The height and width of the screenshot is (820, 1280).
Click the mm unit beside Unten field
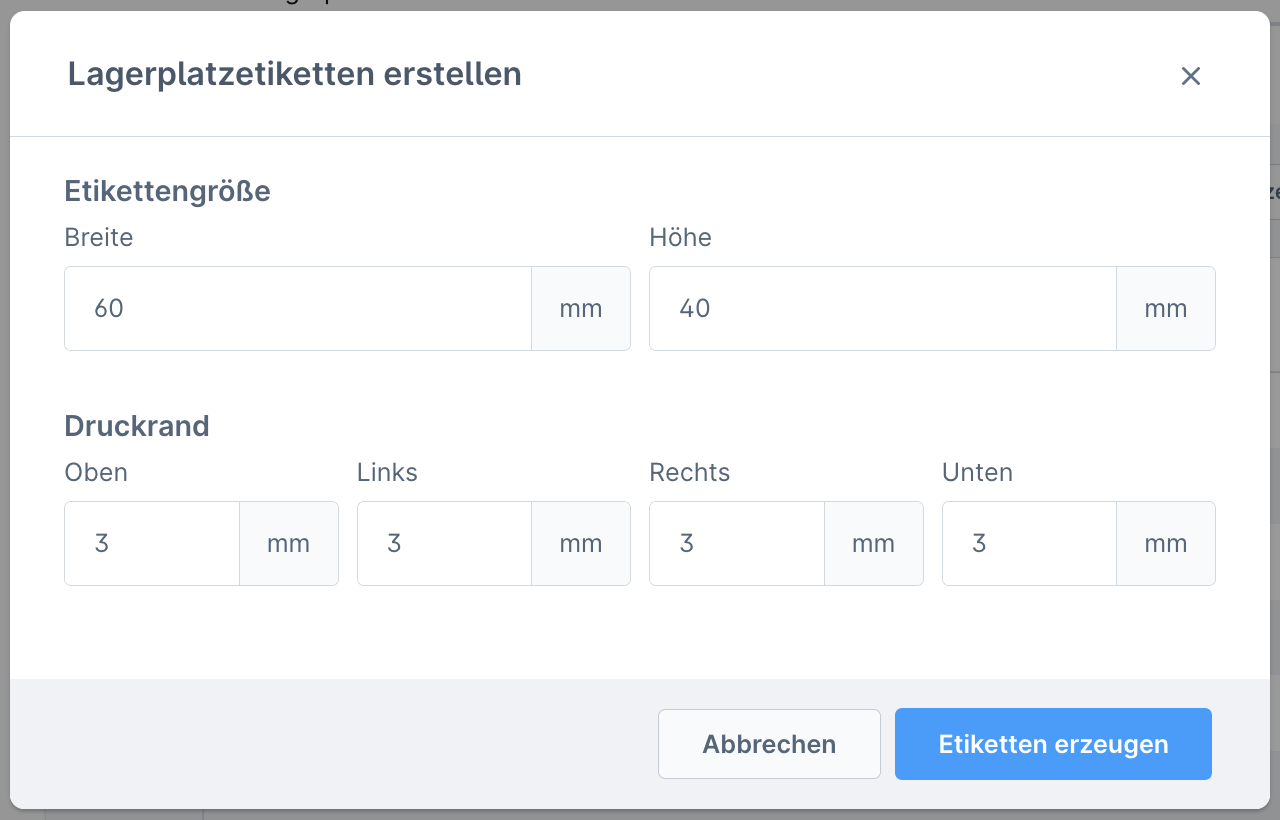1166,543
